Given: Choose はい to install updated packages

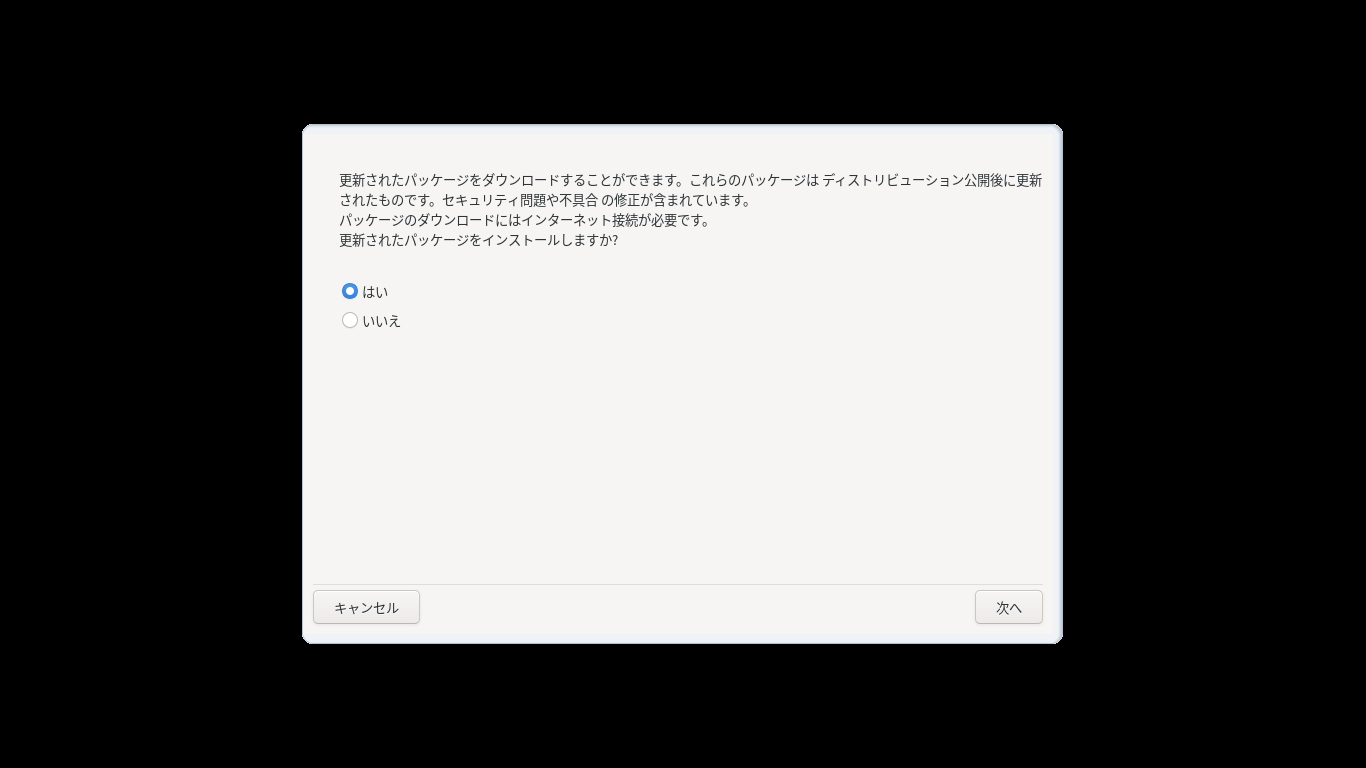Looking at the screenshot, I should click(x=350, y=291).
